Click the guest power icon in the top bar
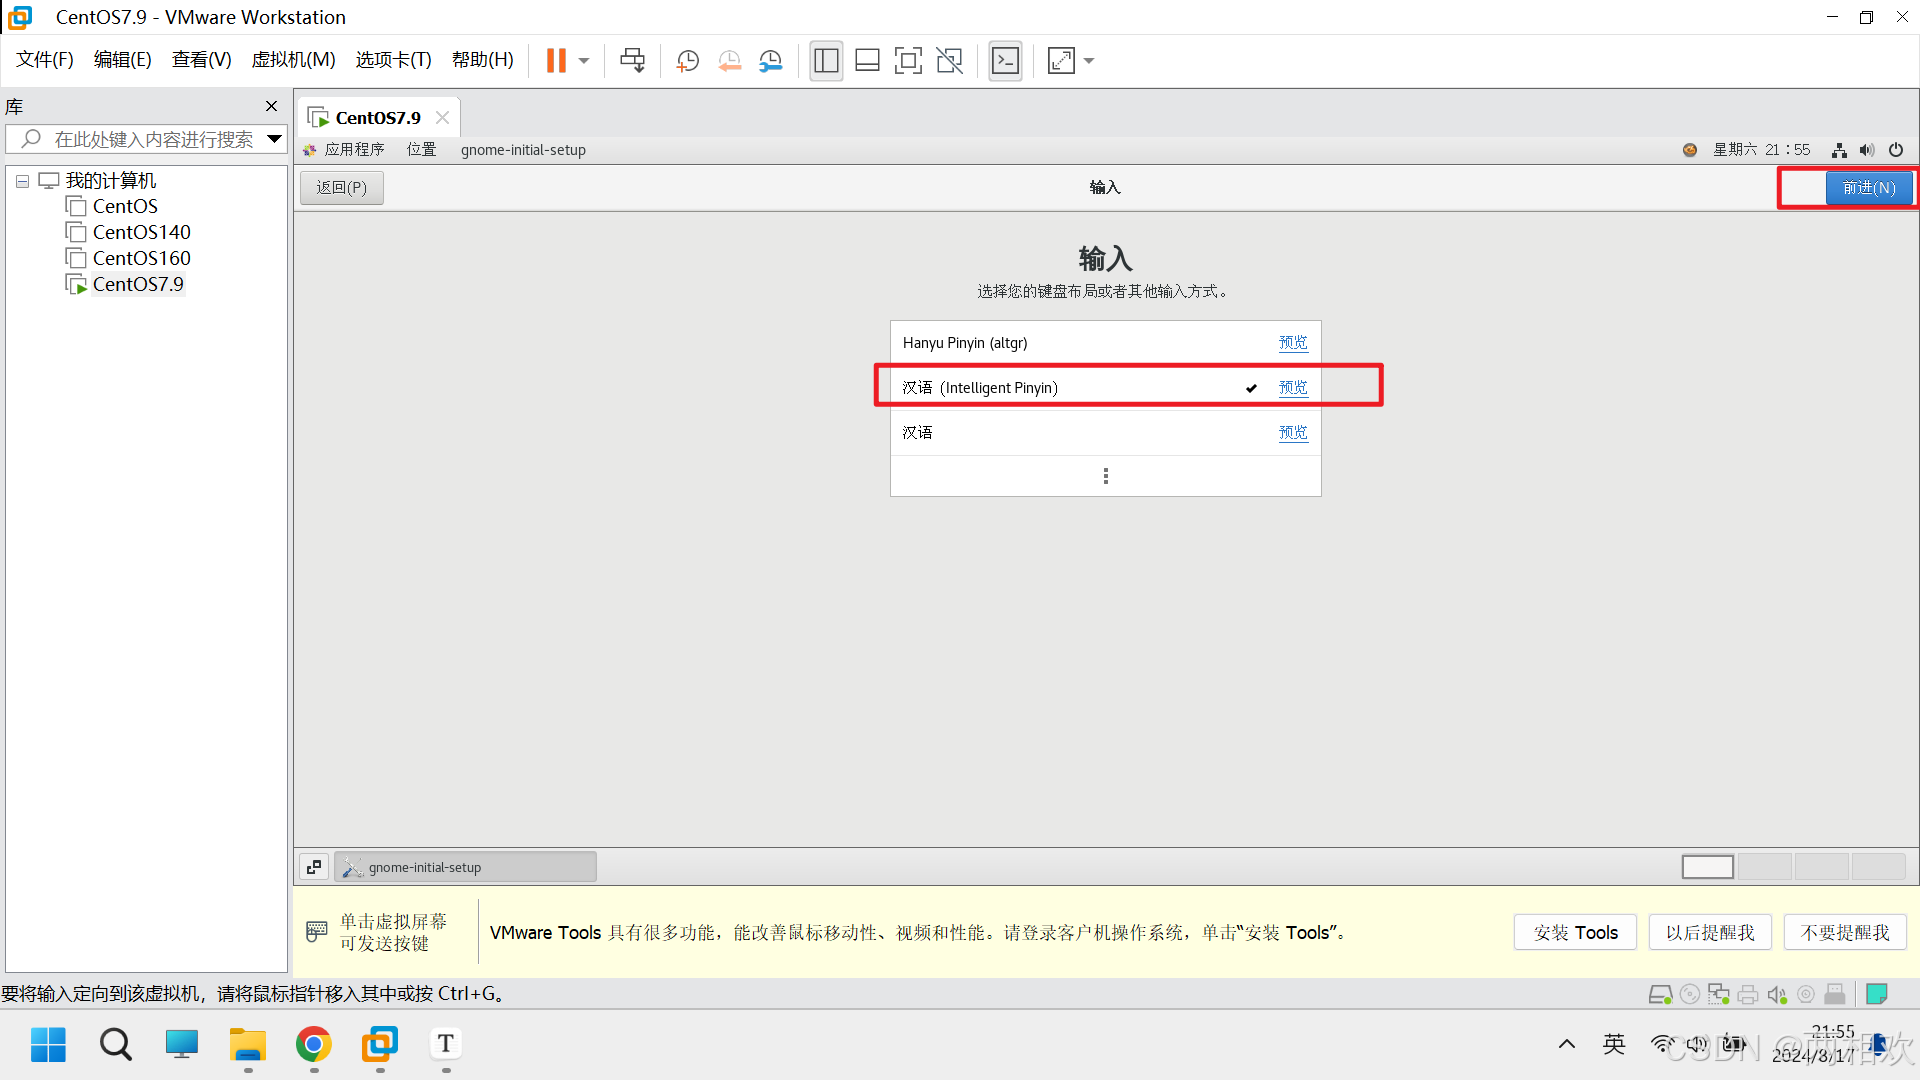The width and height of the screenshot is (1920, 1080). [1896, 150]
